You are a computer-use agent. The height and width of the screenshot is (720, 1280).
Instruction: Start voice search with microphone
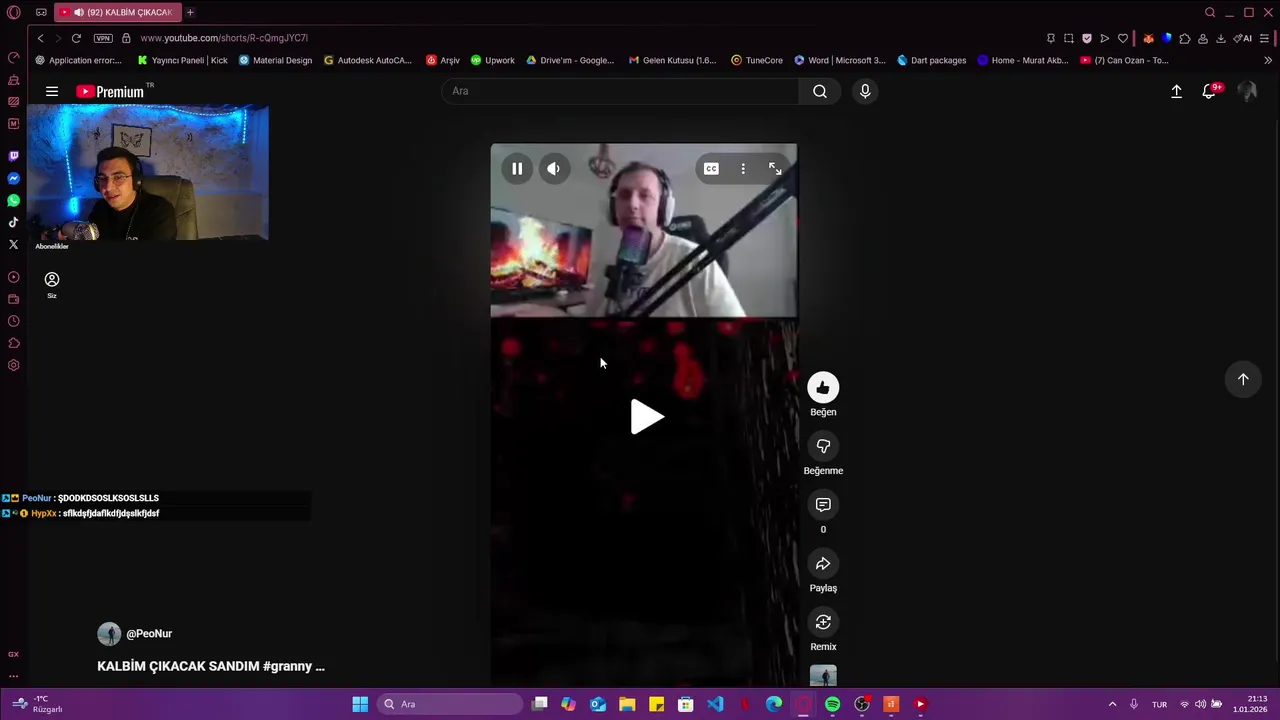[x=865, y=91]
